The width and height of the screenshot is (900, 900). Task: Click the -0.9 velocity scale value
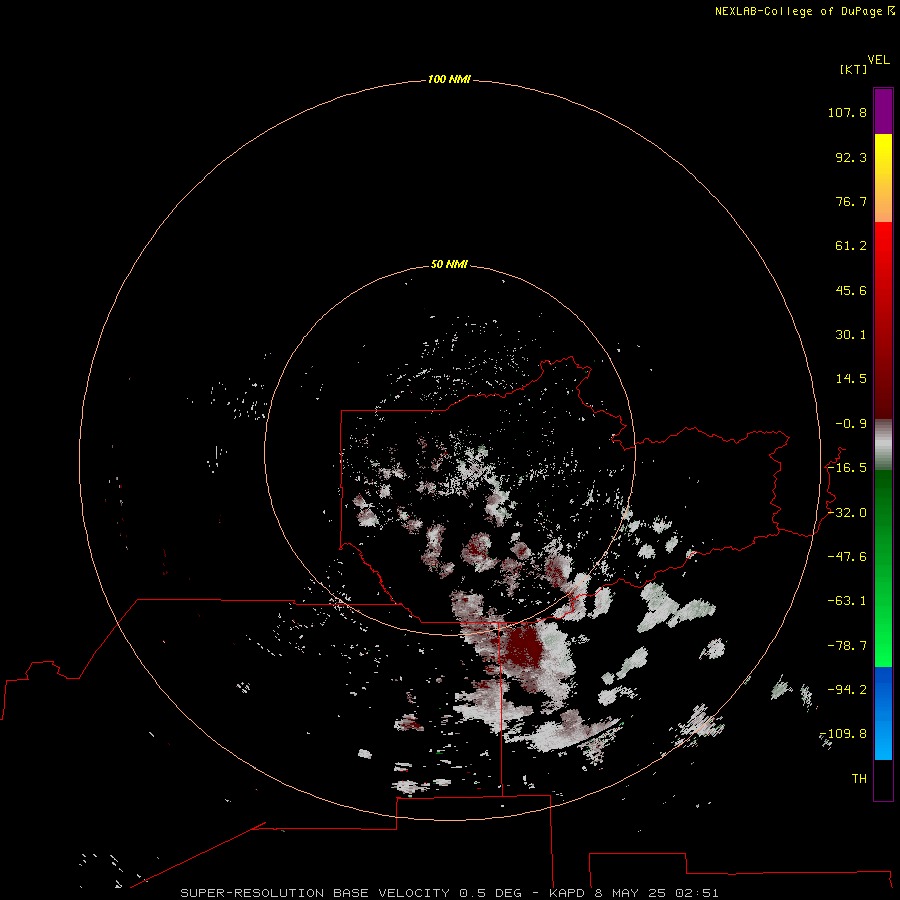(851, 424)
